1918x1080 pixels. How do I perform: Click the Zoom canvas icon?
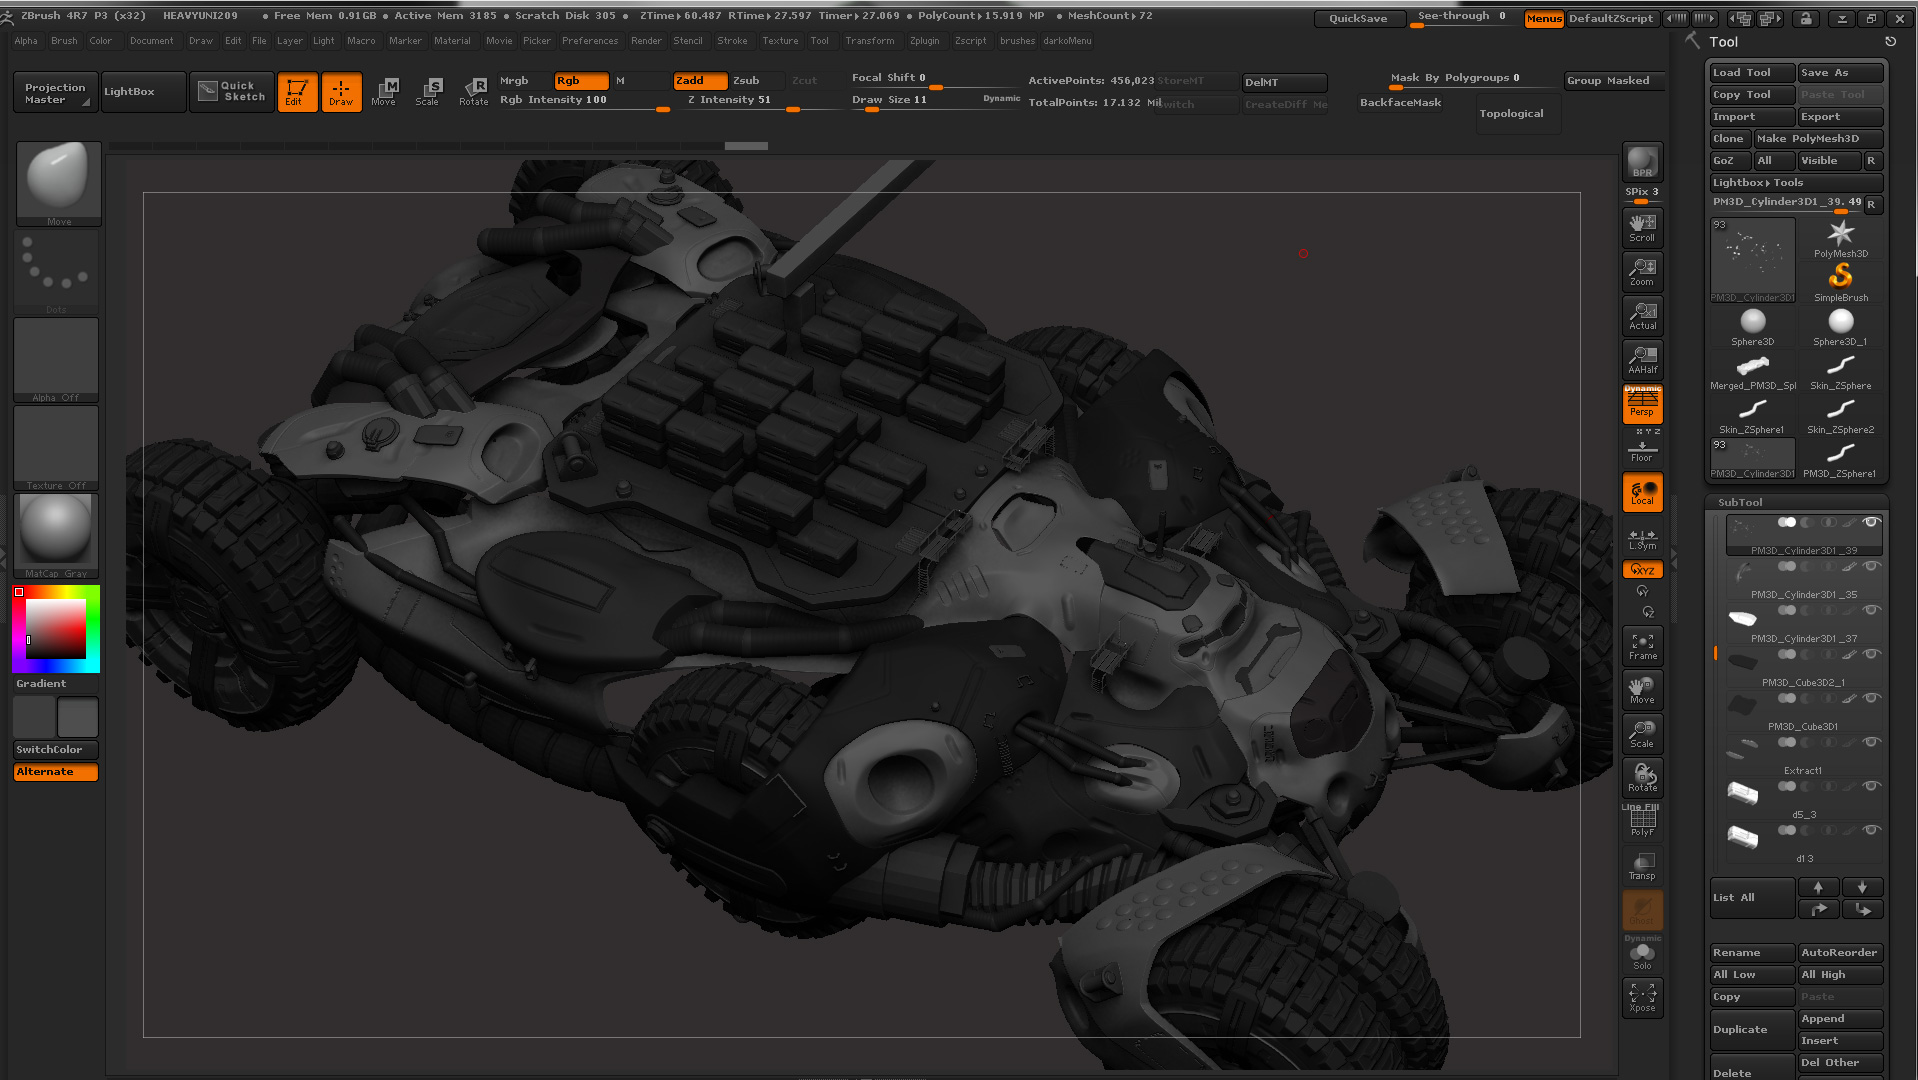pos(1642,272)
